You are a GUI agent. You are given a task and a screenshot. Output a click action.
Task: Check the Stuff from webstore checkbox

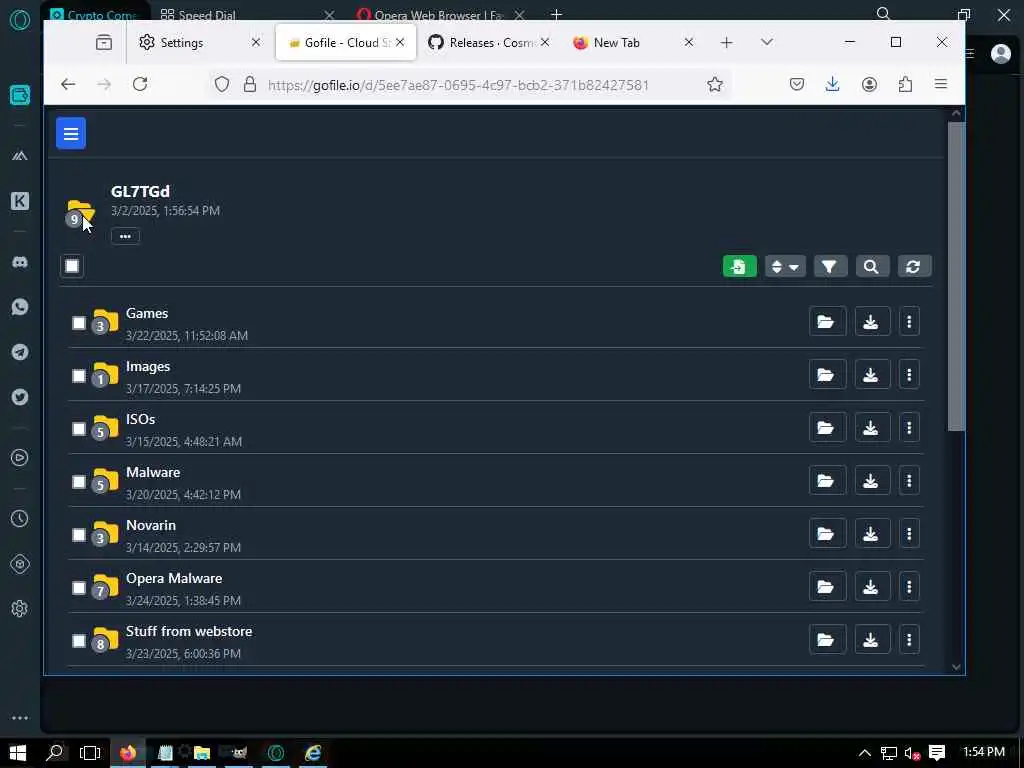click(79, 641)
